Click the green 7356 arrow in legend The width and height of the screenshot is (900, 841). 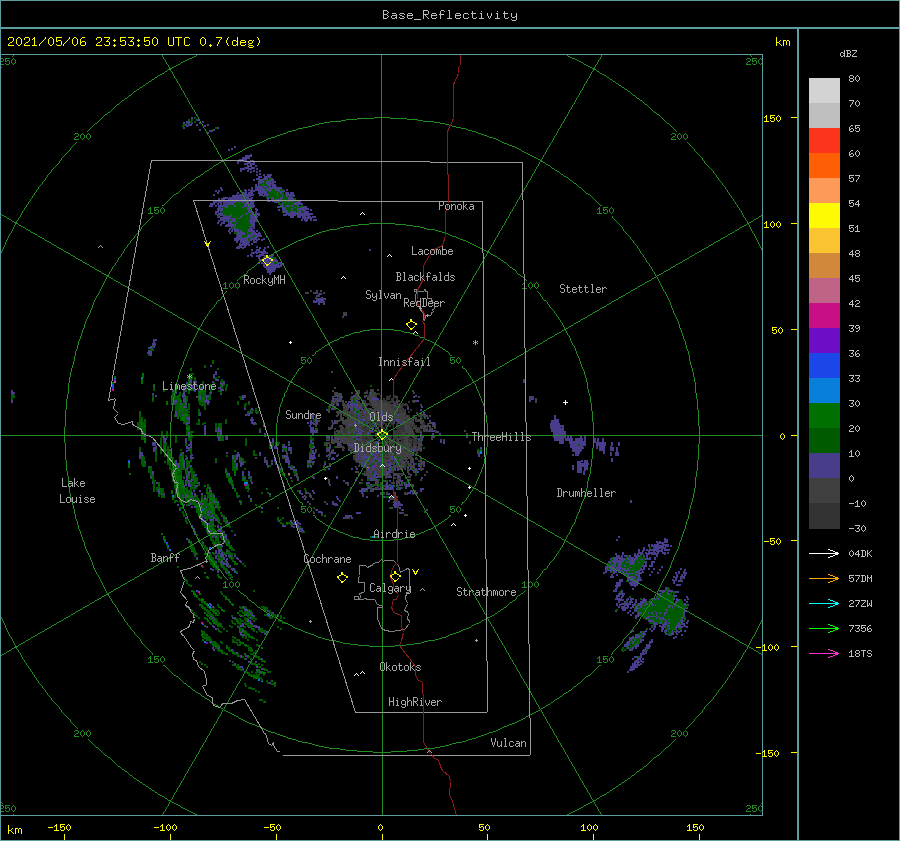tap(824, 629)
